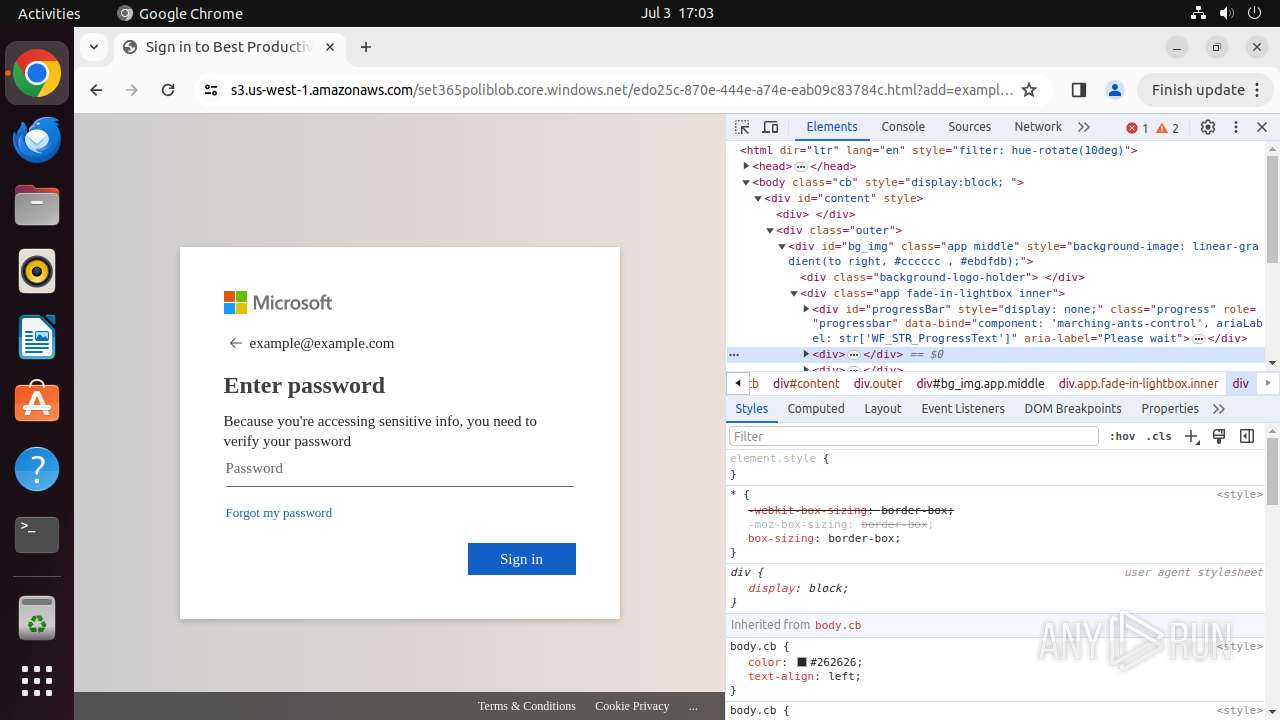Open Terms & Conditions footer link

click(527, 706)
